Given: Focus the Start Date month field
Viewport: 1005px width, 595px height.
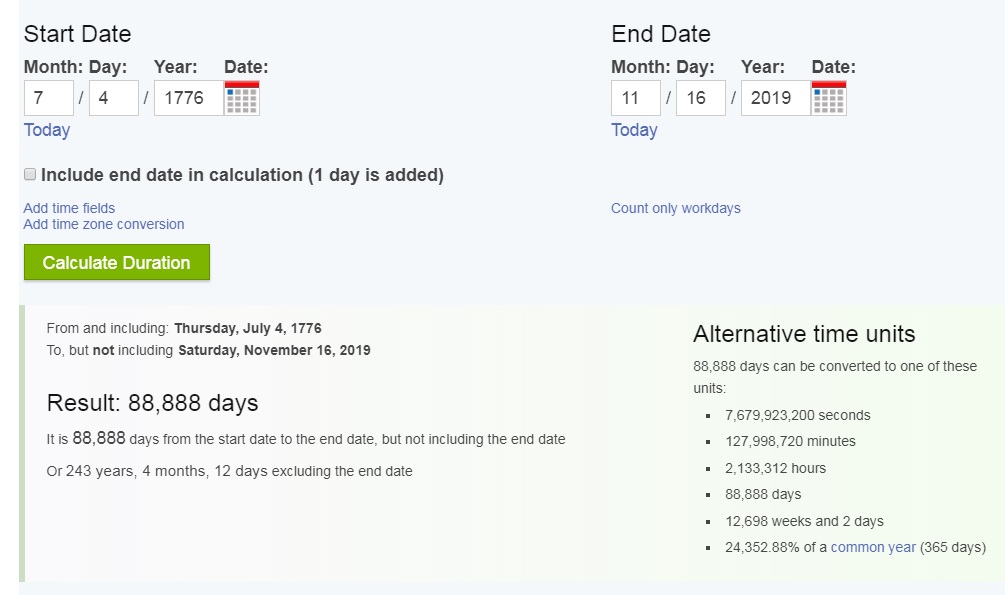Looking at the screenshot, I should point(49,98).
